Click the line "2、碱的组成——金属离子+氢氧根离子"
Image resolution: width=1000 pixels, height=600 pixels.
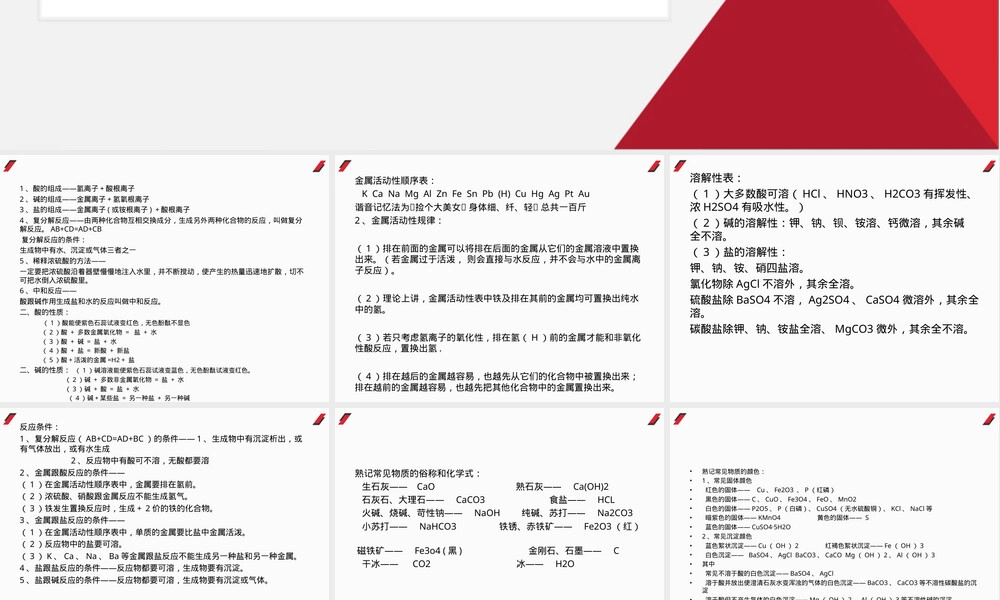(x=84, y=199)
